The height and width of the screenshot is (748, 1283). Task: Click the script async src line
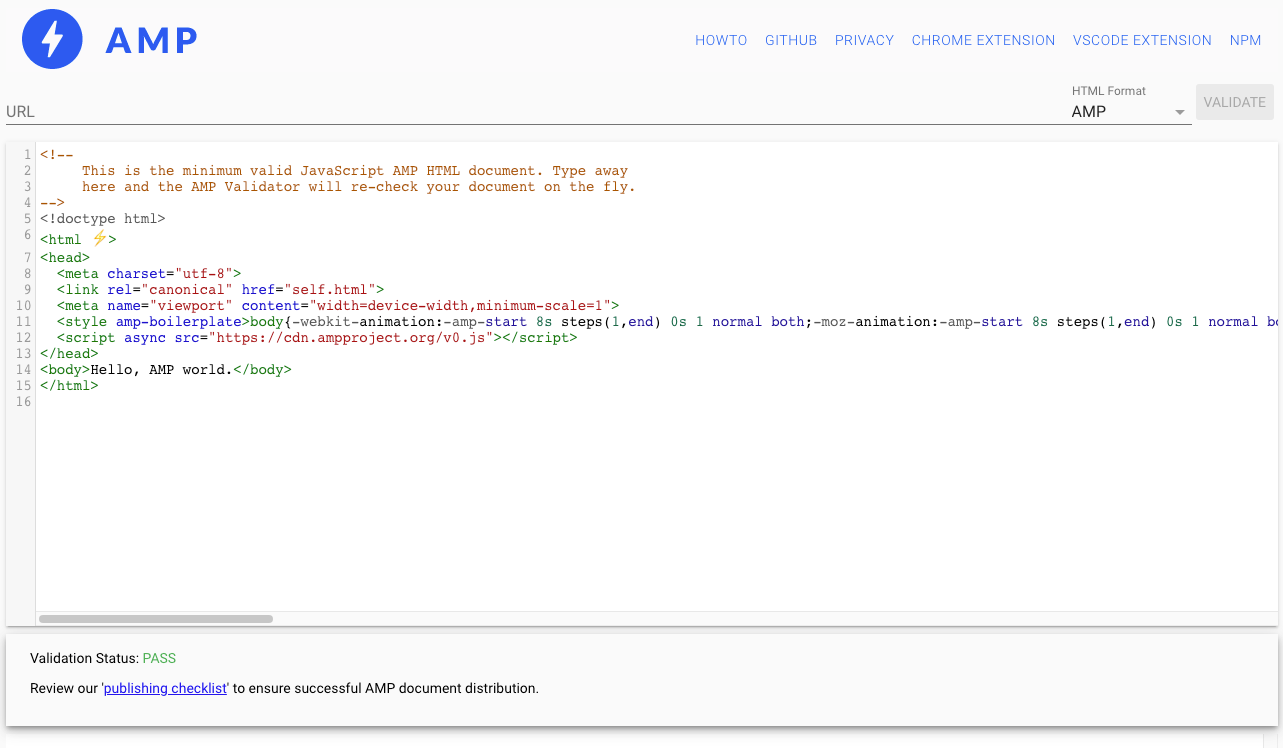(317, 337)
